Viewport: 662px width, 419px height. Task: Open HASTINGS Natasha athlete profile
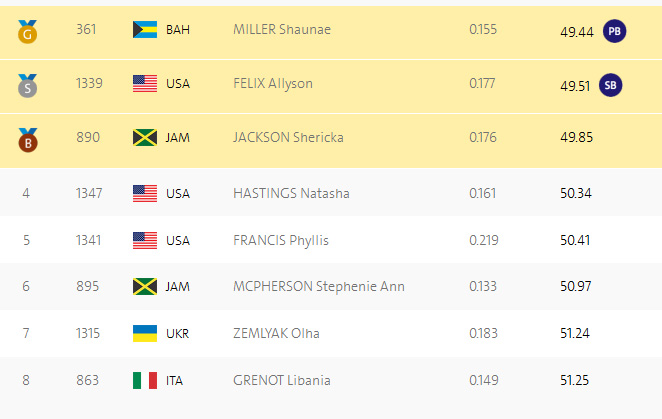(291, 193)
